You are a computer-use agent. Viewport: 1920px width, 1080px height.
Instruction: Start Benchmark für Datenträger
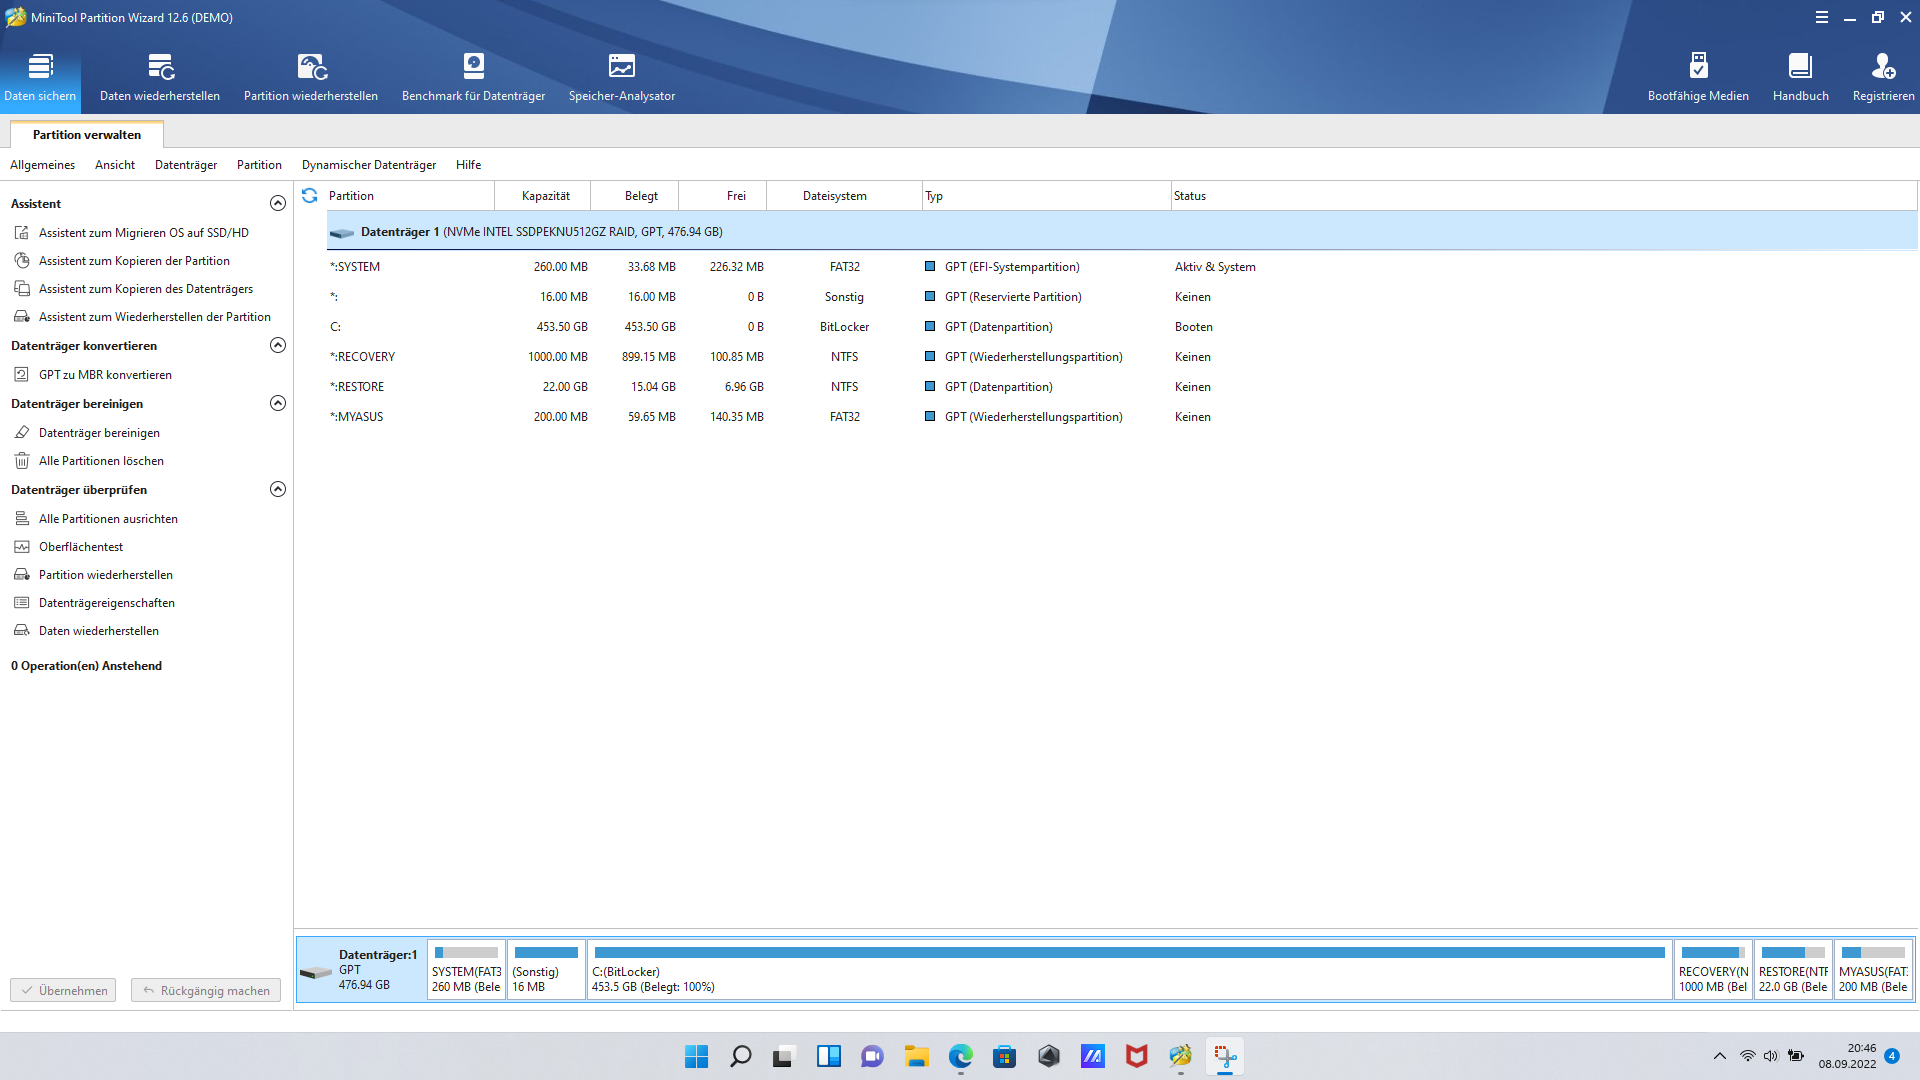coord(473,77)
